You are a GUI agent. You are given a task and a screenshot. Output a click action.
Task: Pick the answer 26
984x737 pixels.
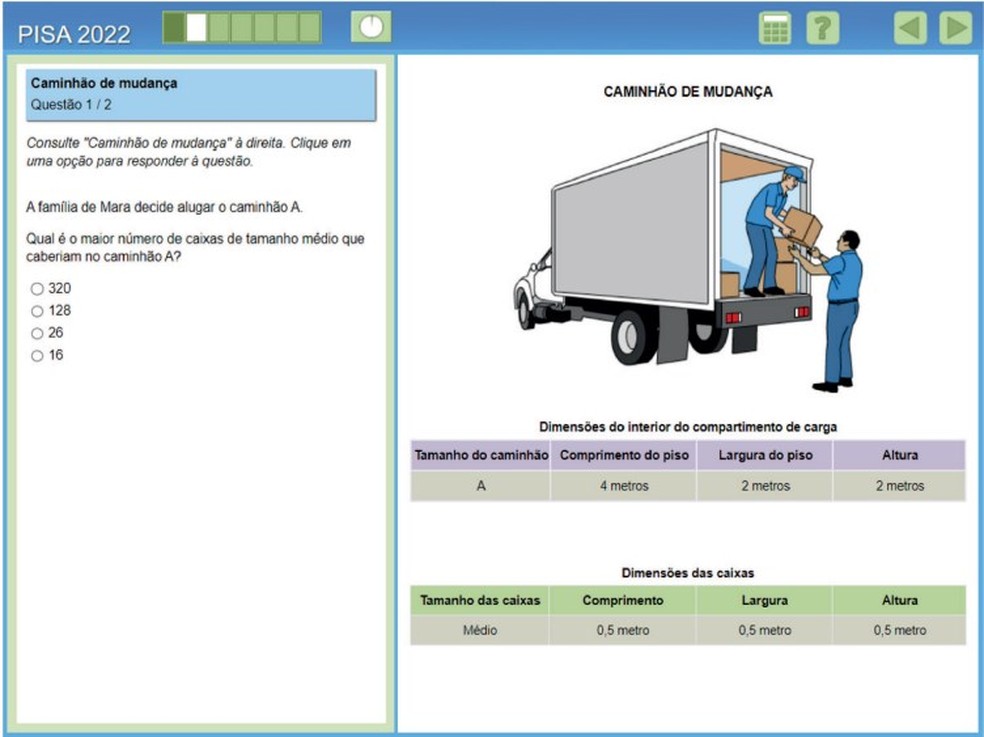click(x=38, y=333)
